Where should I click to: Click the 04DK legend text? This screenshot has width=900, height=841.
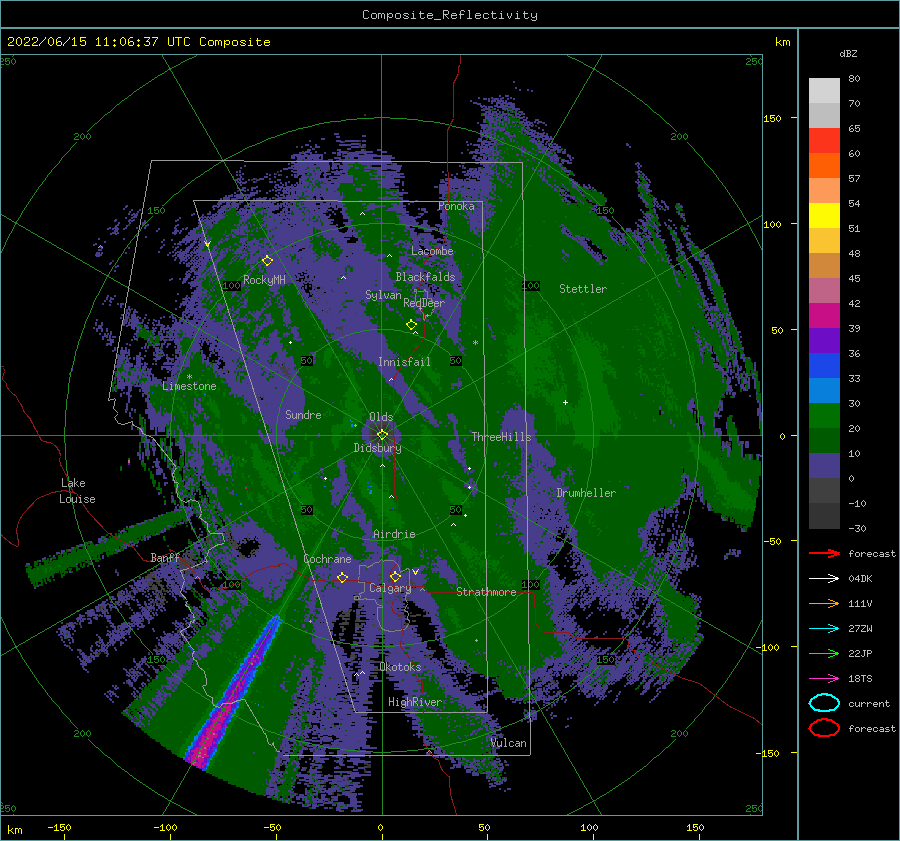pos(860,578)
